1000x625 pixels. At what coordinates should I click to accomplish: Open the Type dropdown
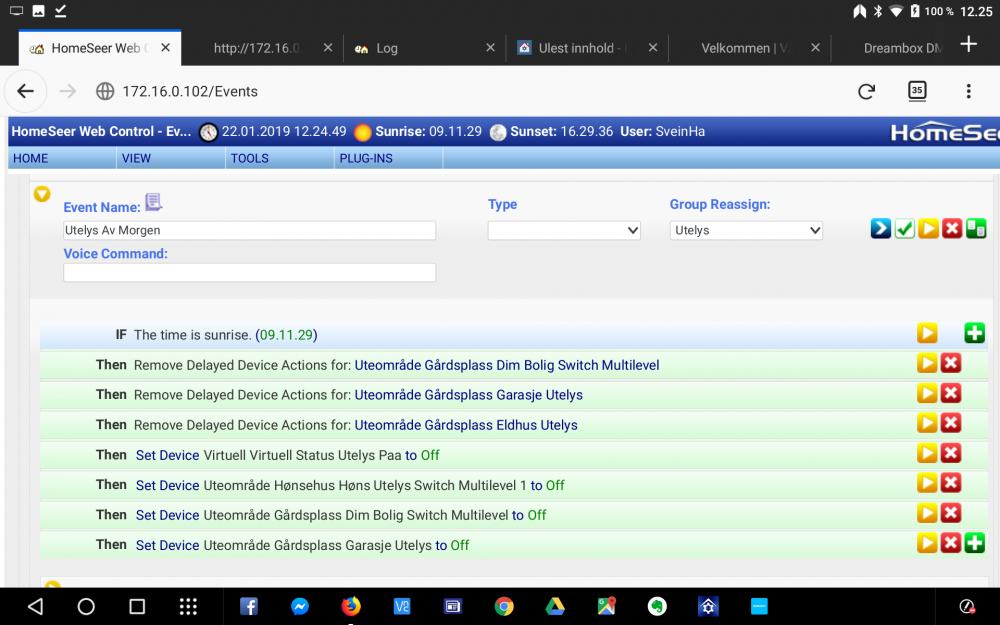coord(564,230)
